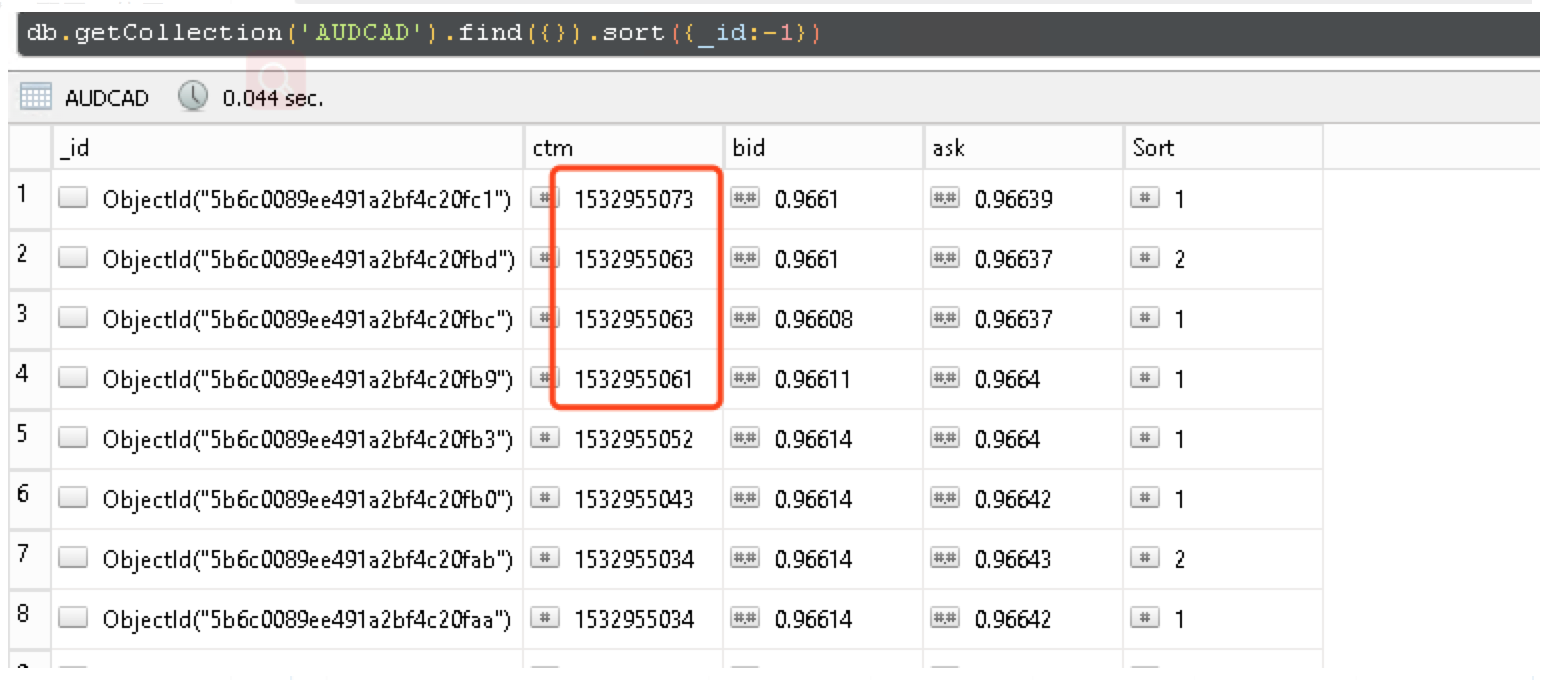This screenshot has height=680, width=1546.
Task: Select ctm value 1532955034 in row 7
Action: coord(634,559)
